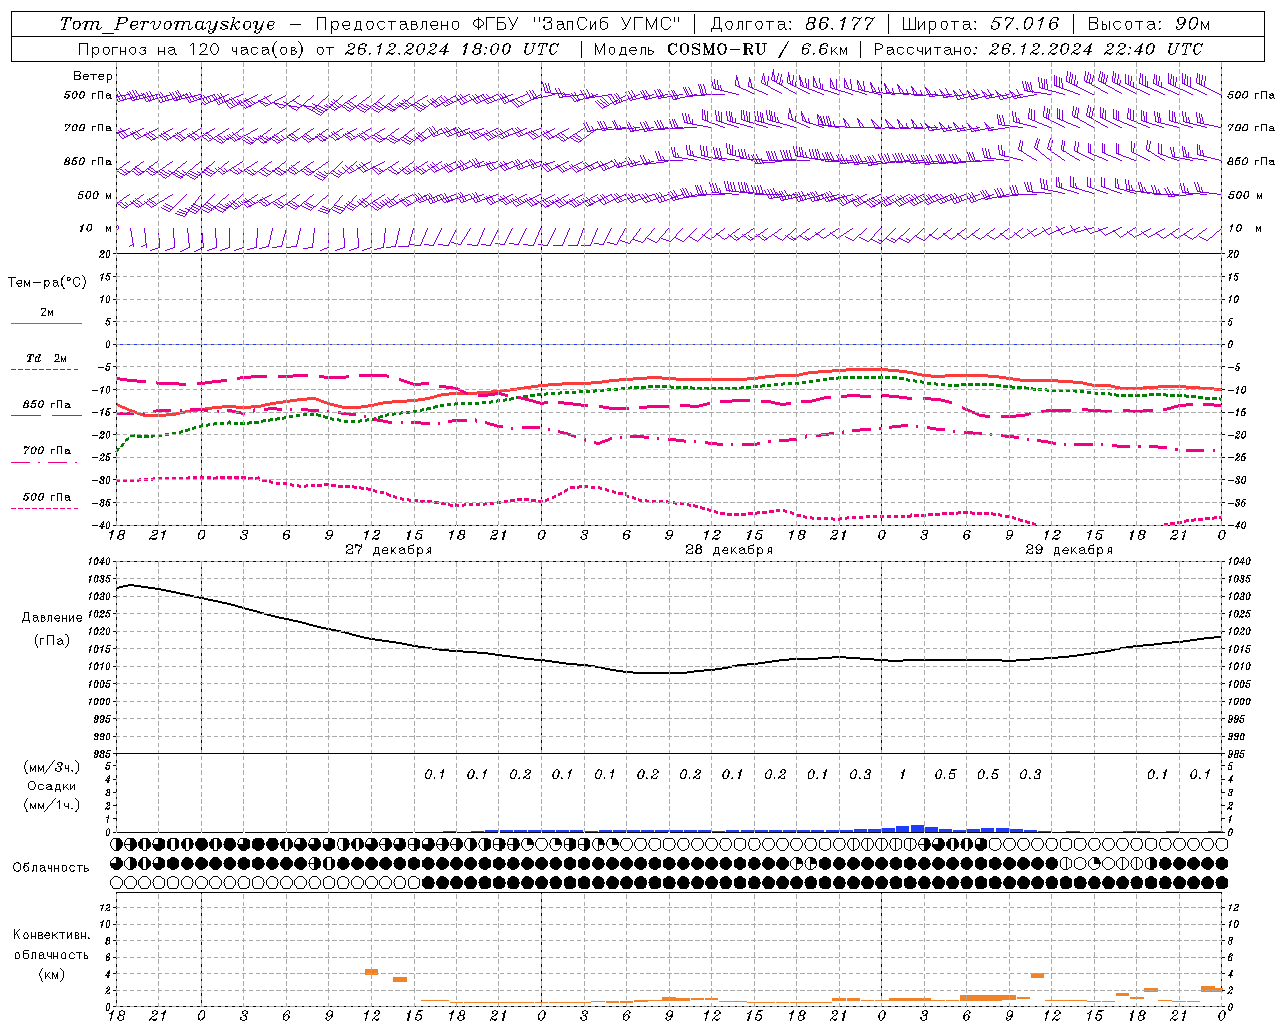Viewport: 1280px width, 1024px height.
Task: Click the '(мм/1ч.)' precipitation unit label
Action: 52,805
